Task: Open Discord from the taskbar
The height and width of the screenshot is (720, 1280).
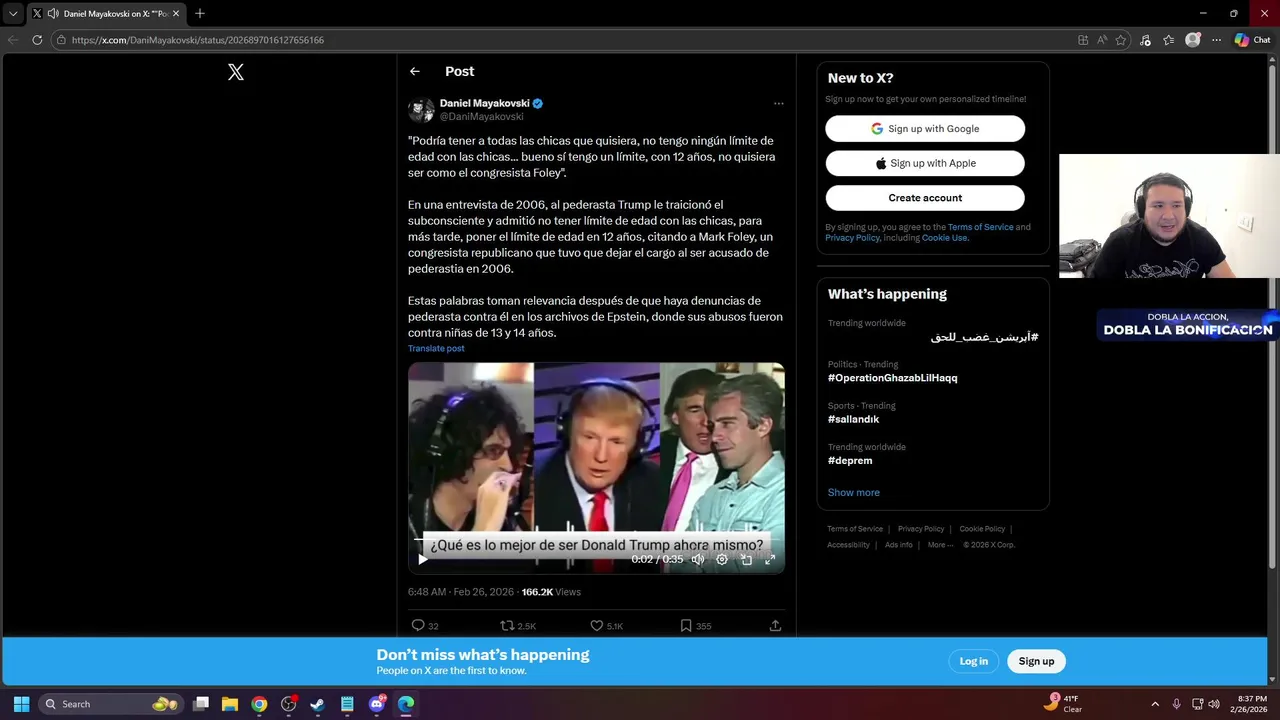Action: click(377, 704)
